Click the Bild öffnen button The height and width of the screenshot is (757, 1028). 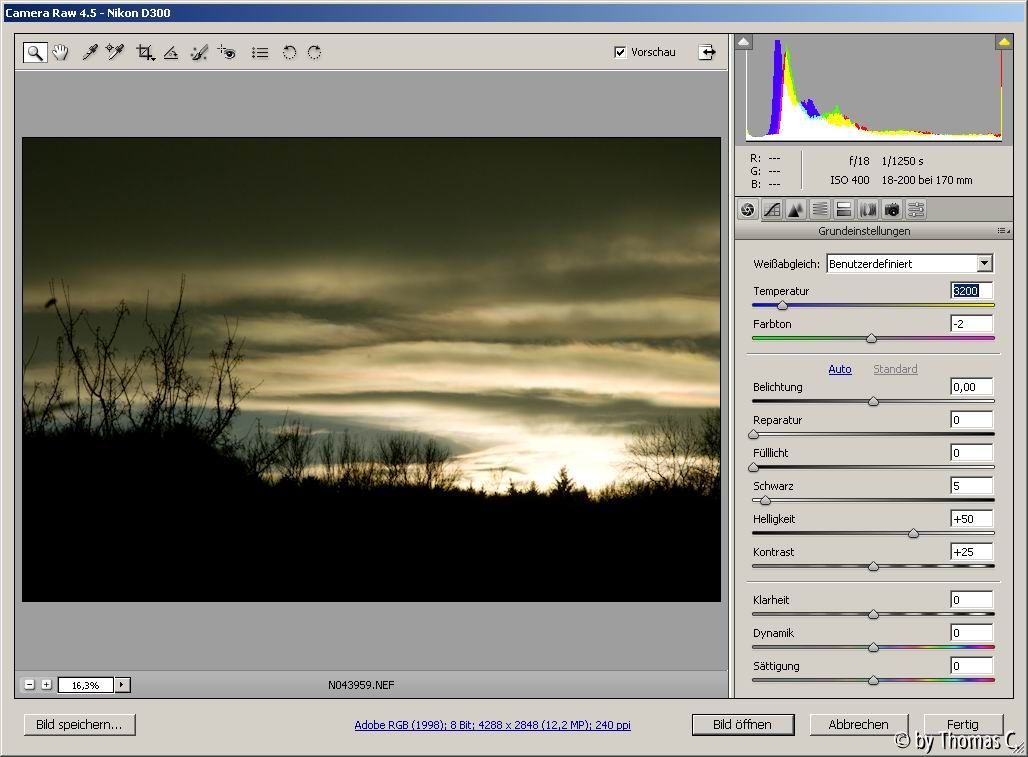pos(743,725)
